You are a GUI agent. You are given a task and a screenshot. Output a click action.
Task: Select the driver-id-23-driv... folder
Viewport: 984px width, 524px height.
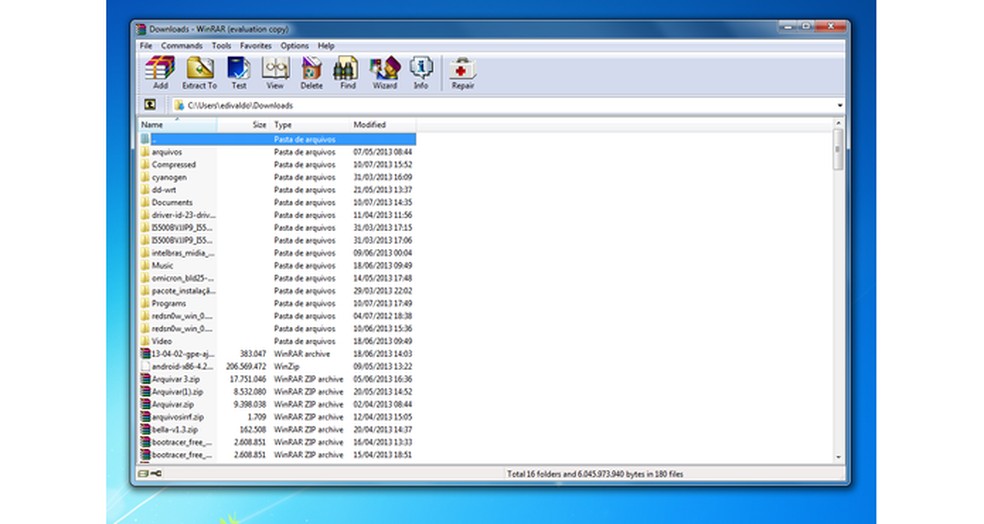[x=183, y=215]
